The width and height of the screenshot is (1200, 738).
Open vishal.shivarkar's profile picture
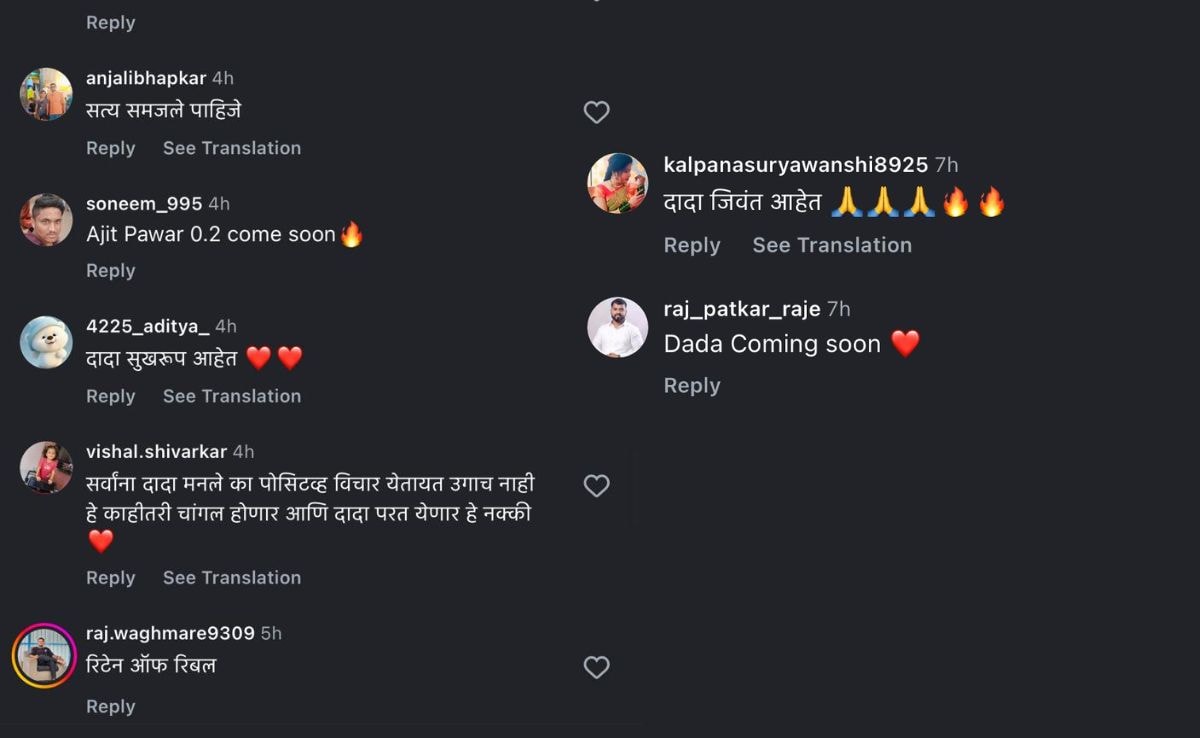tap(46, 467)
